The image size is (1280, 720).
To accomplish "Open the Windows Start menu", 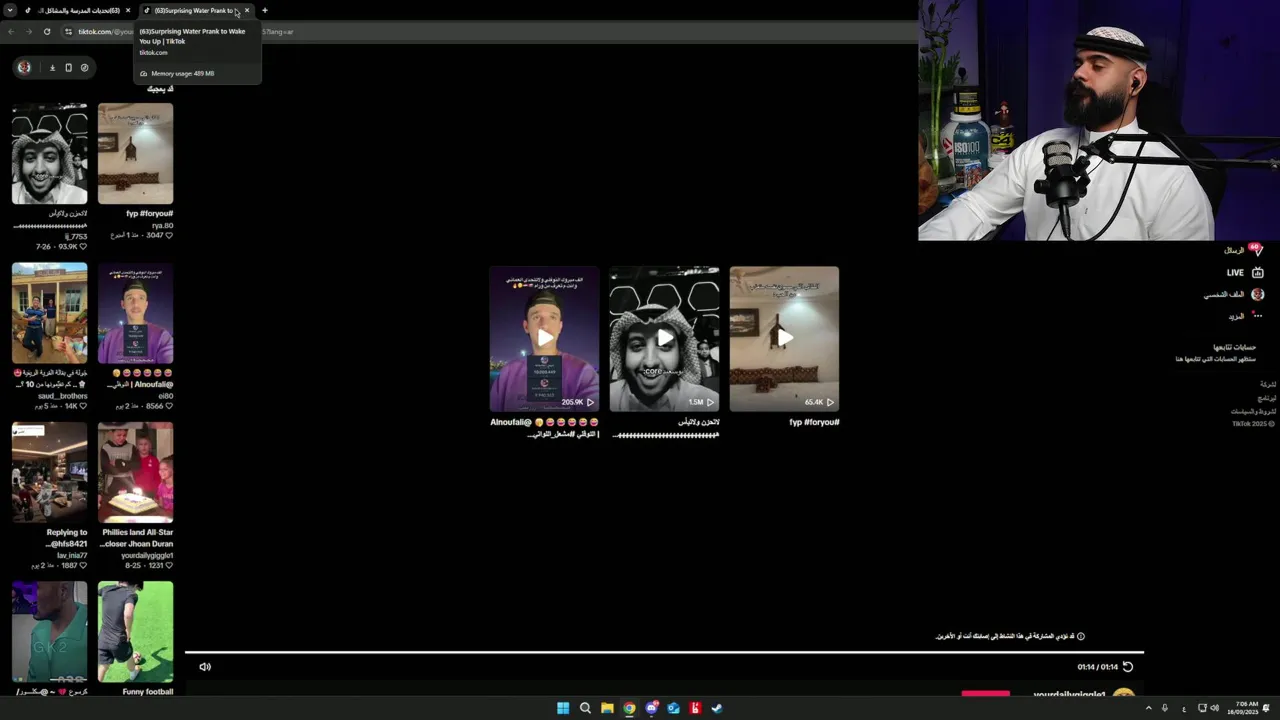I will tap(563, 708).
